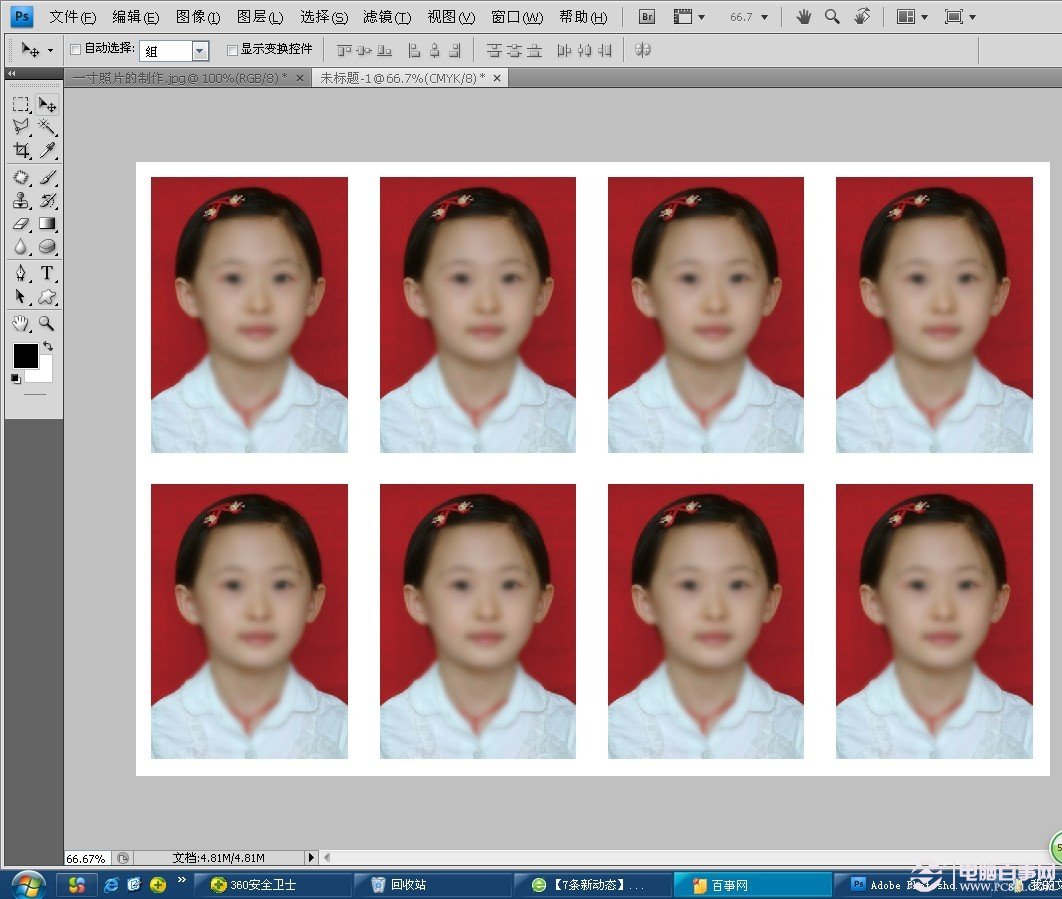Select the Polygonal Lasso tool
Screen dimensions: 1062x899
(x=21, y=127)
